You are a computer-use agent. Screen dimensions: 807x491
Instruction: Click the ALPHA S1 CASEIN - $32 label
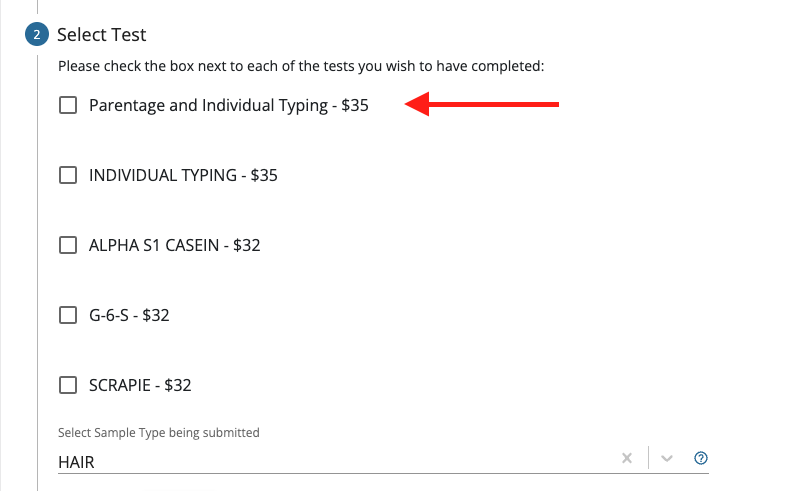[x=174, y=245]
